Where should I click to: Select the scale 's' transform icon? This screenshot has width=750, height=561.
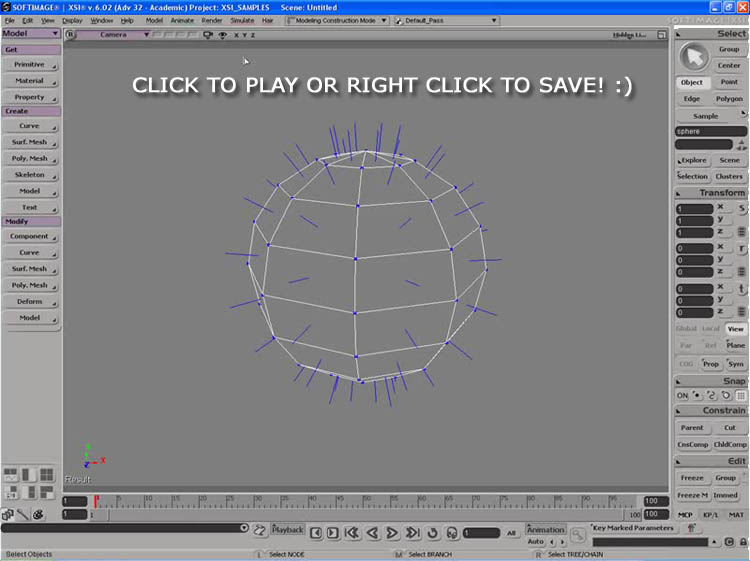pyautogui.click(x=741, y=207)
